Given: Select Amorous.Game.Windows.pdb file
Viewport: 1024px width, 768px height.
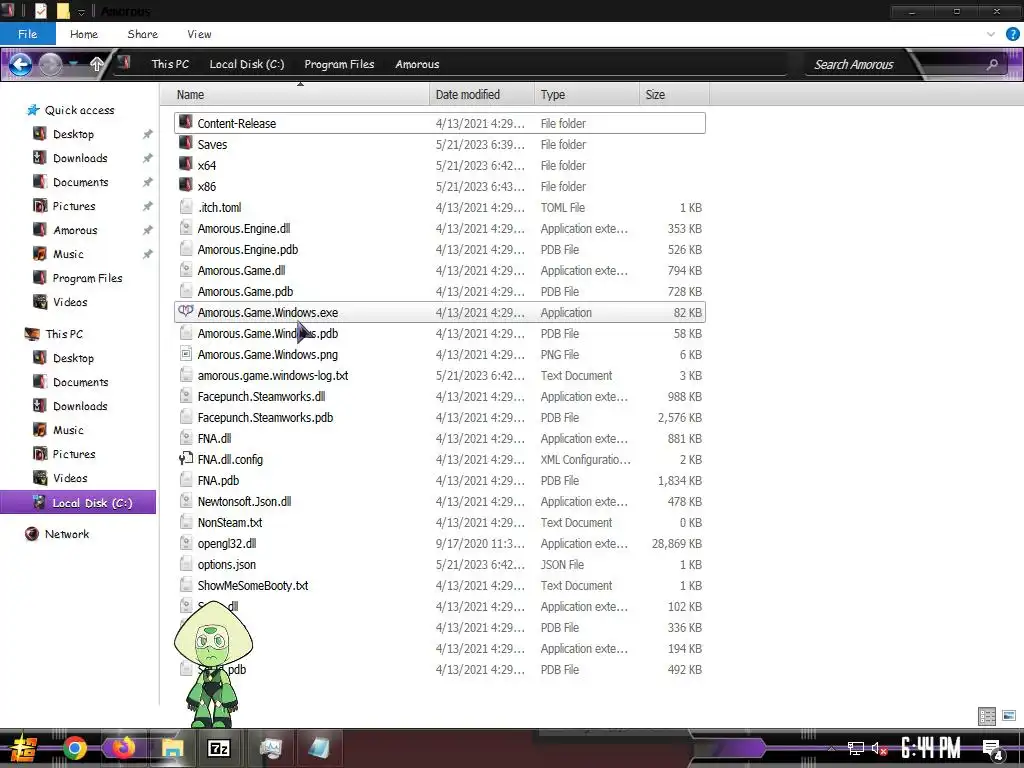Looking at the screenshot, I should 440,333.
